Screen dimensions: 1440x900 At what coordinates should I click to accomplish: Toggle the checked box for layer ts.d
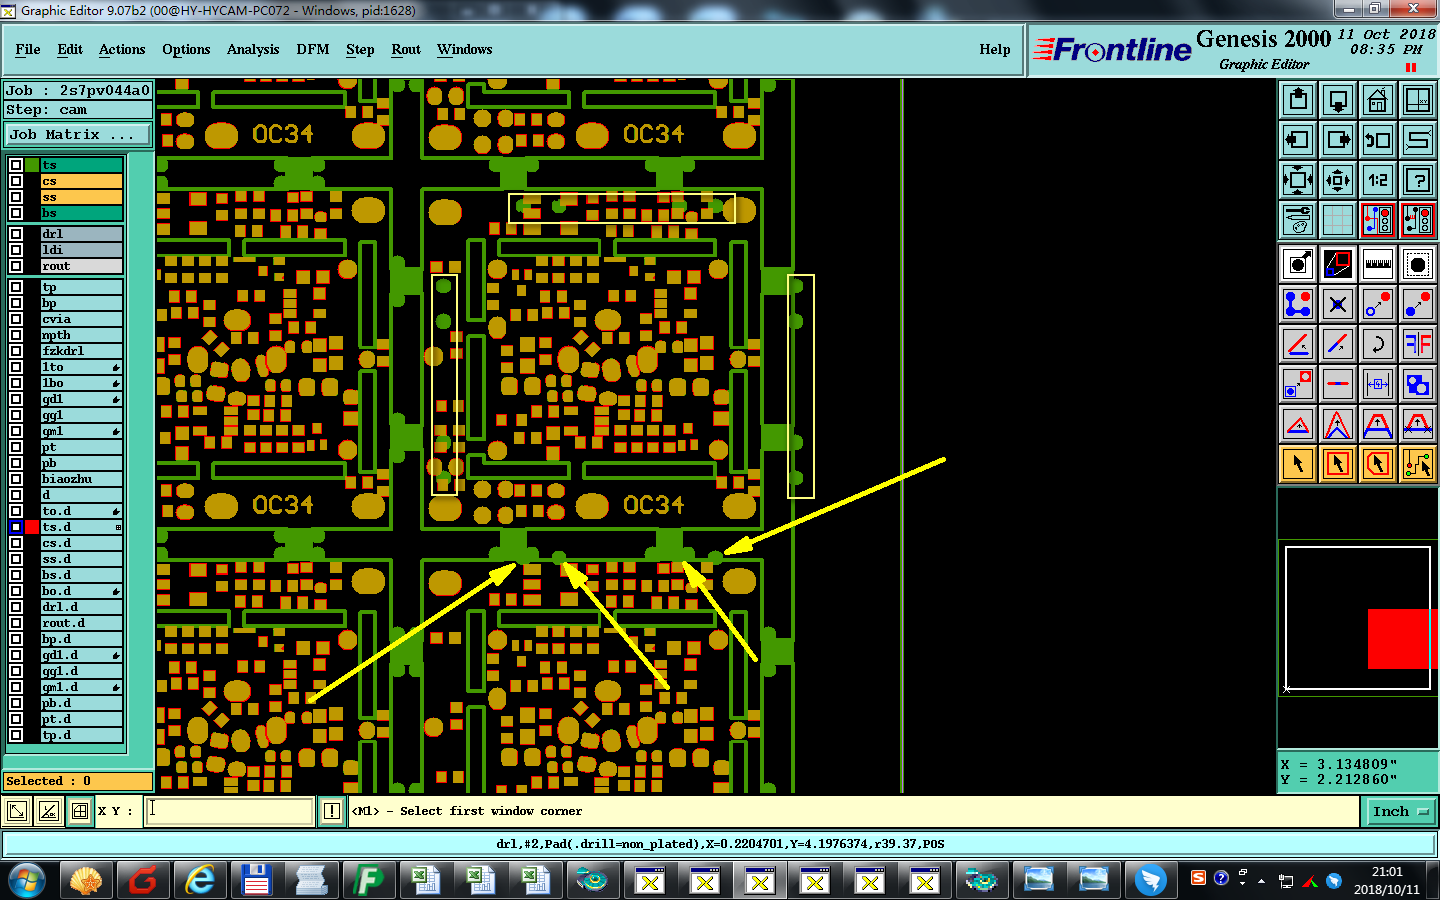point(16,527)
